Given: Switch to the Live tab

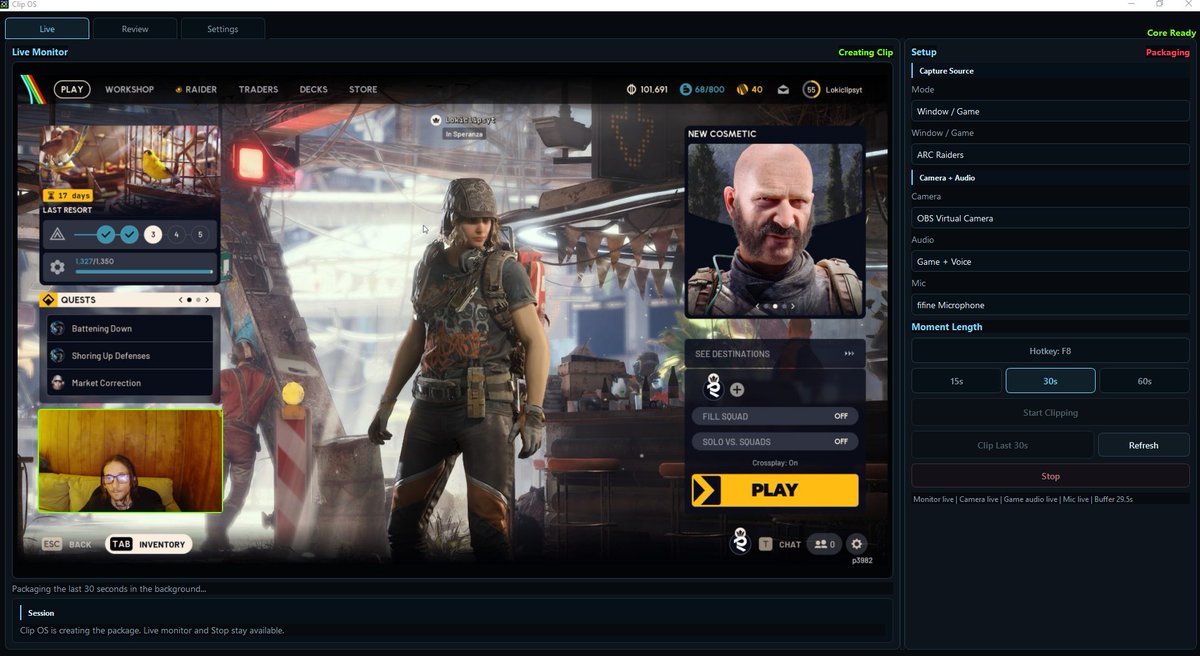Looking at the screenshot, I should tap(47, 29).
